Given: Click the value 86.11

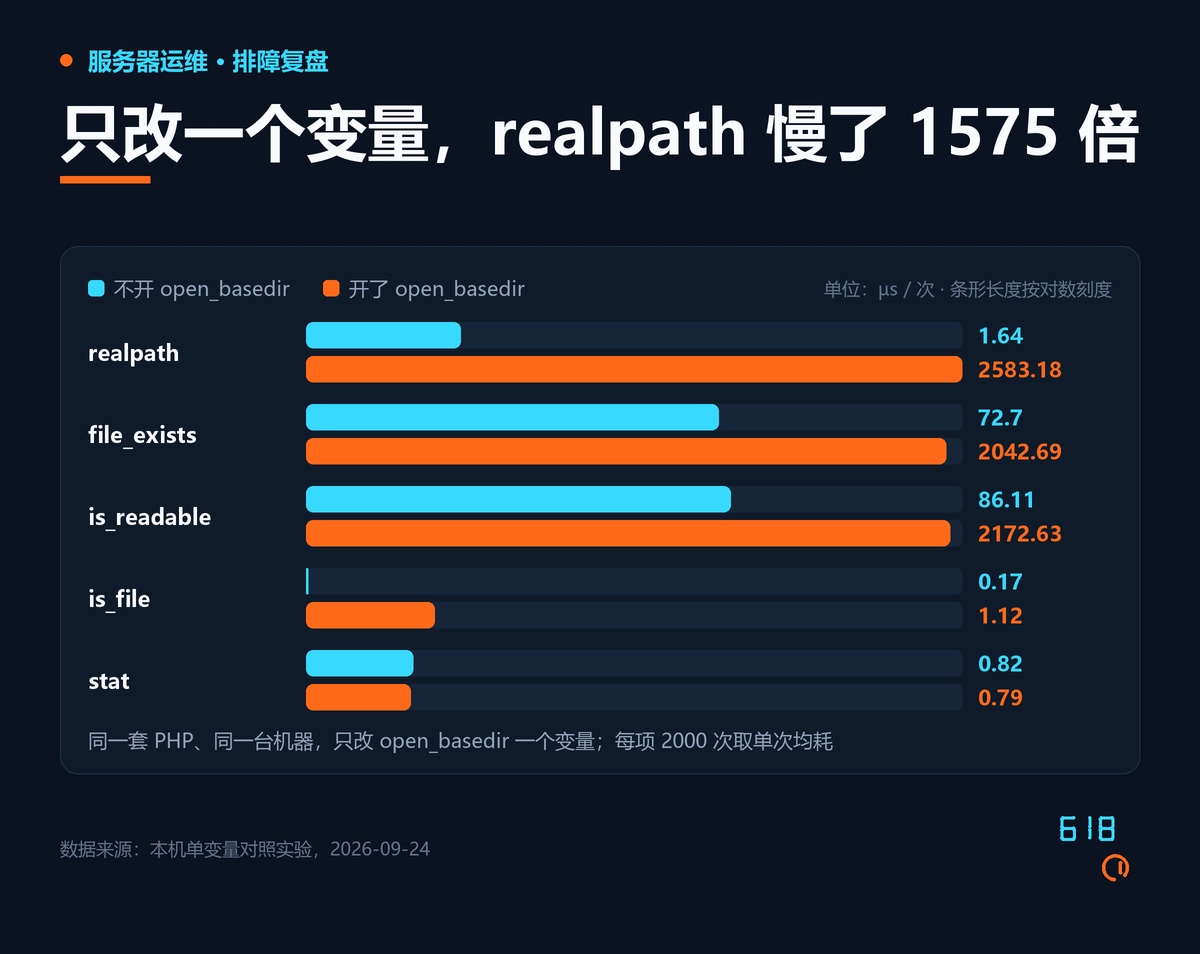Looking at the screenshot, I should pos(1006,500).
